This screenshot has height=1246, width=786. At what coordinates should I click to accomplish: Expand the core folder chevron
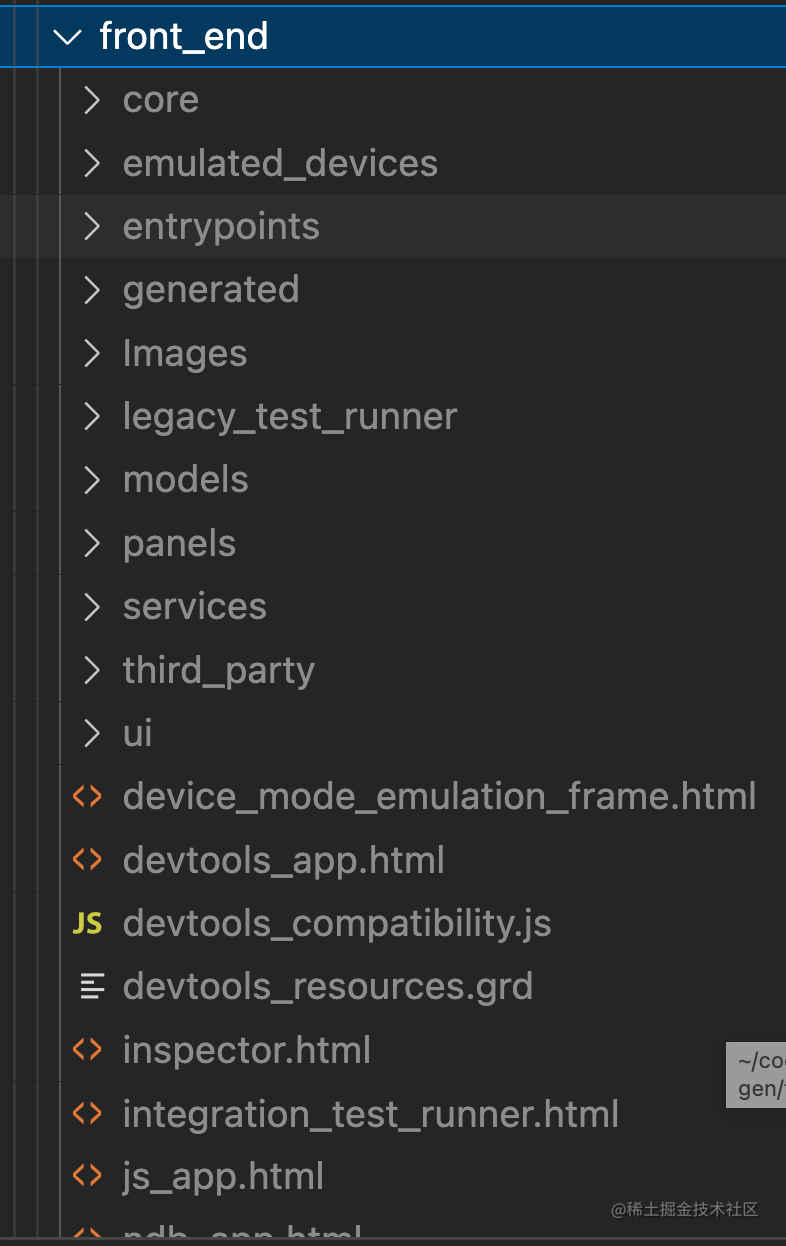92,100
